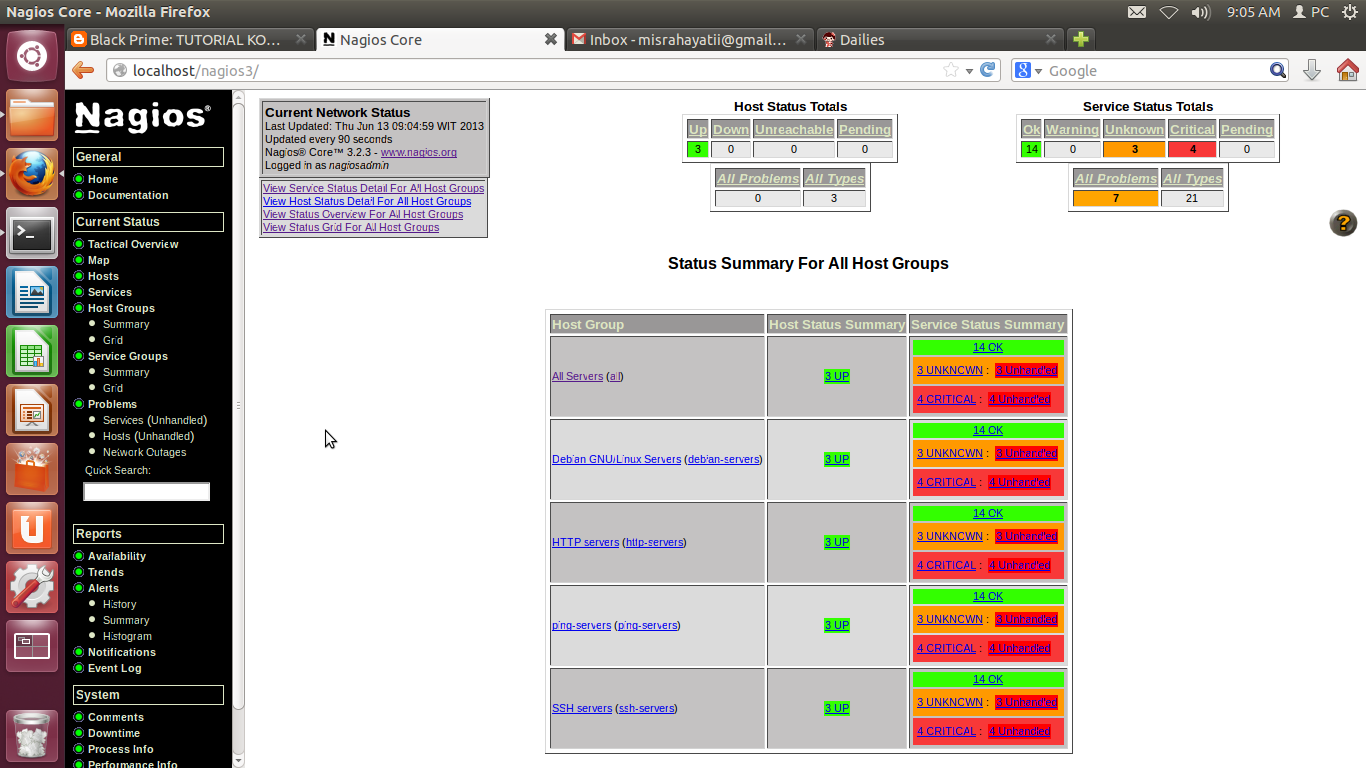This screenshot has width=1366, height=768.
Task: Open the mail indicator in top panel
Action: point(1137,12)
